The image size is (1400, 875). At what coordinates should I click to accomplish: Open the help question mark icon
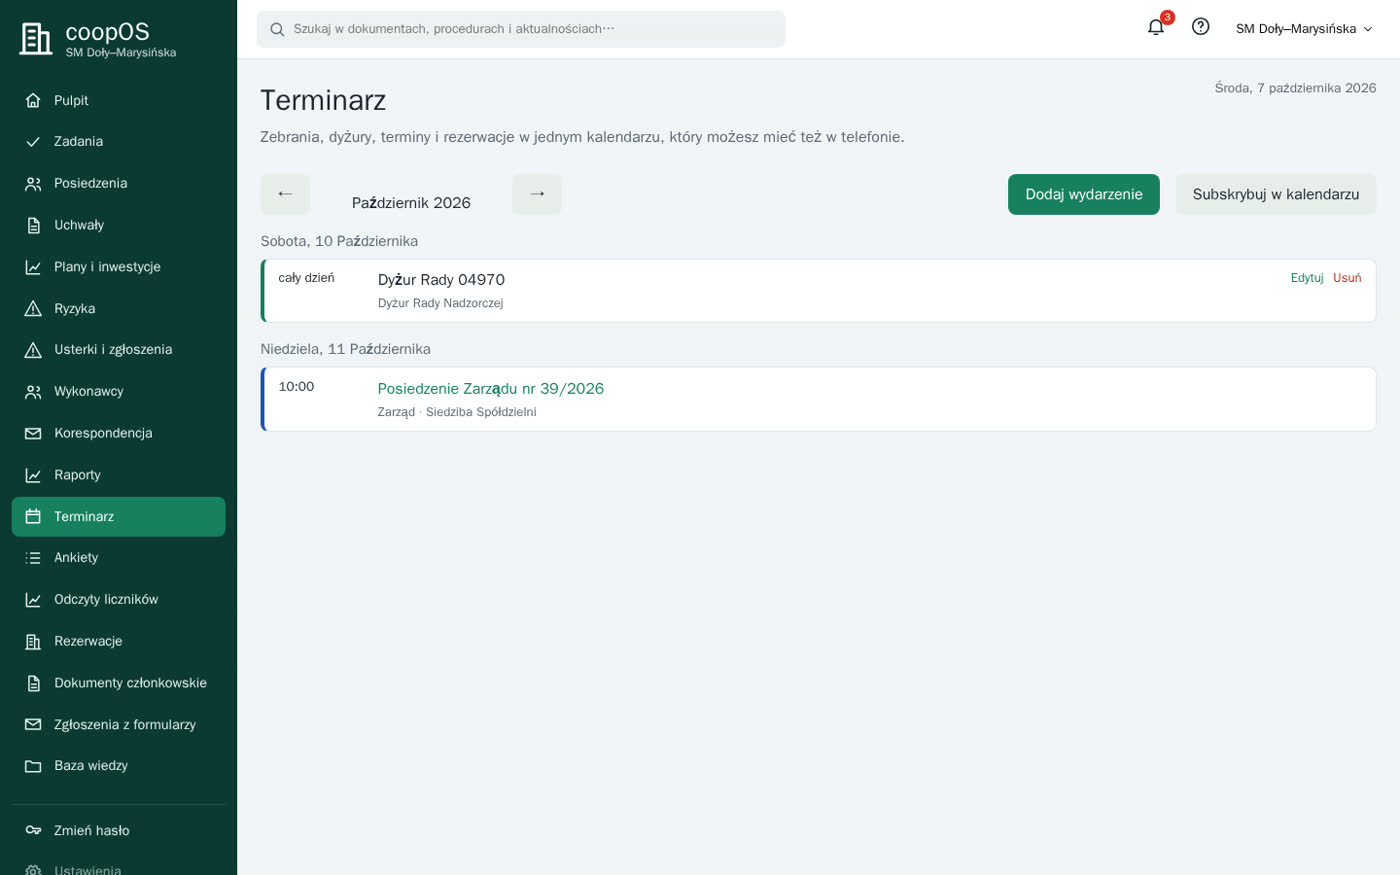pos(1201,27)
